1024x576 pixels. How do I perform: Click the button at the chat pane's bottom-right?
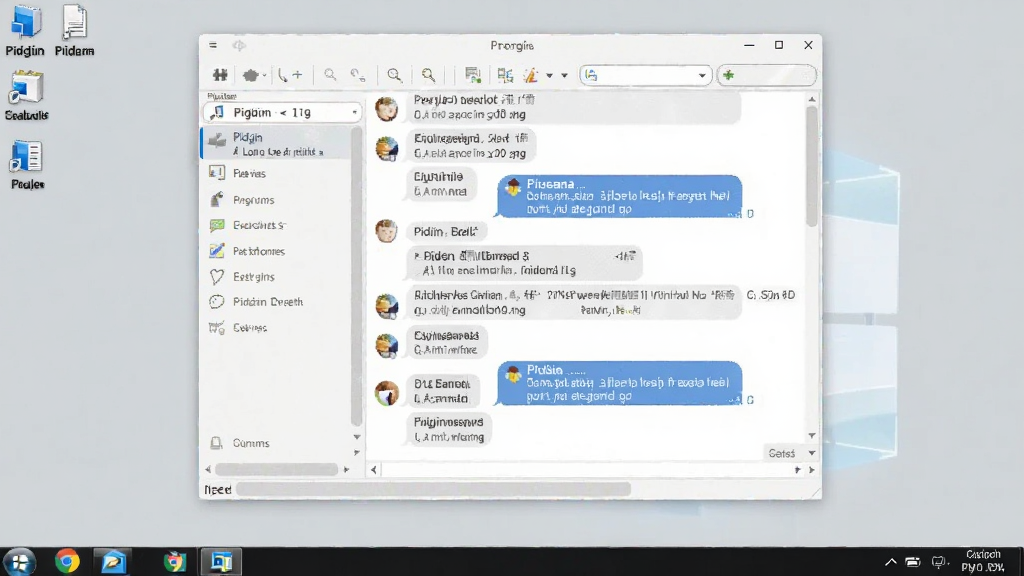pos(782,453)
